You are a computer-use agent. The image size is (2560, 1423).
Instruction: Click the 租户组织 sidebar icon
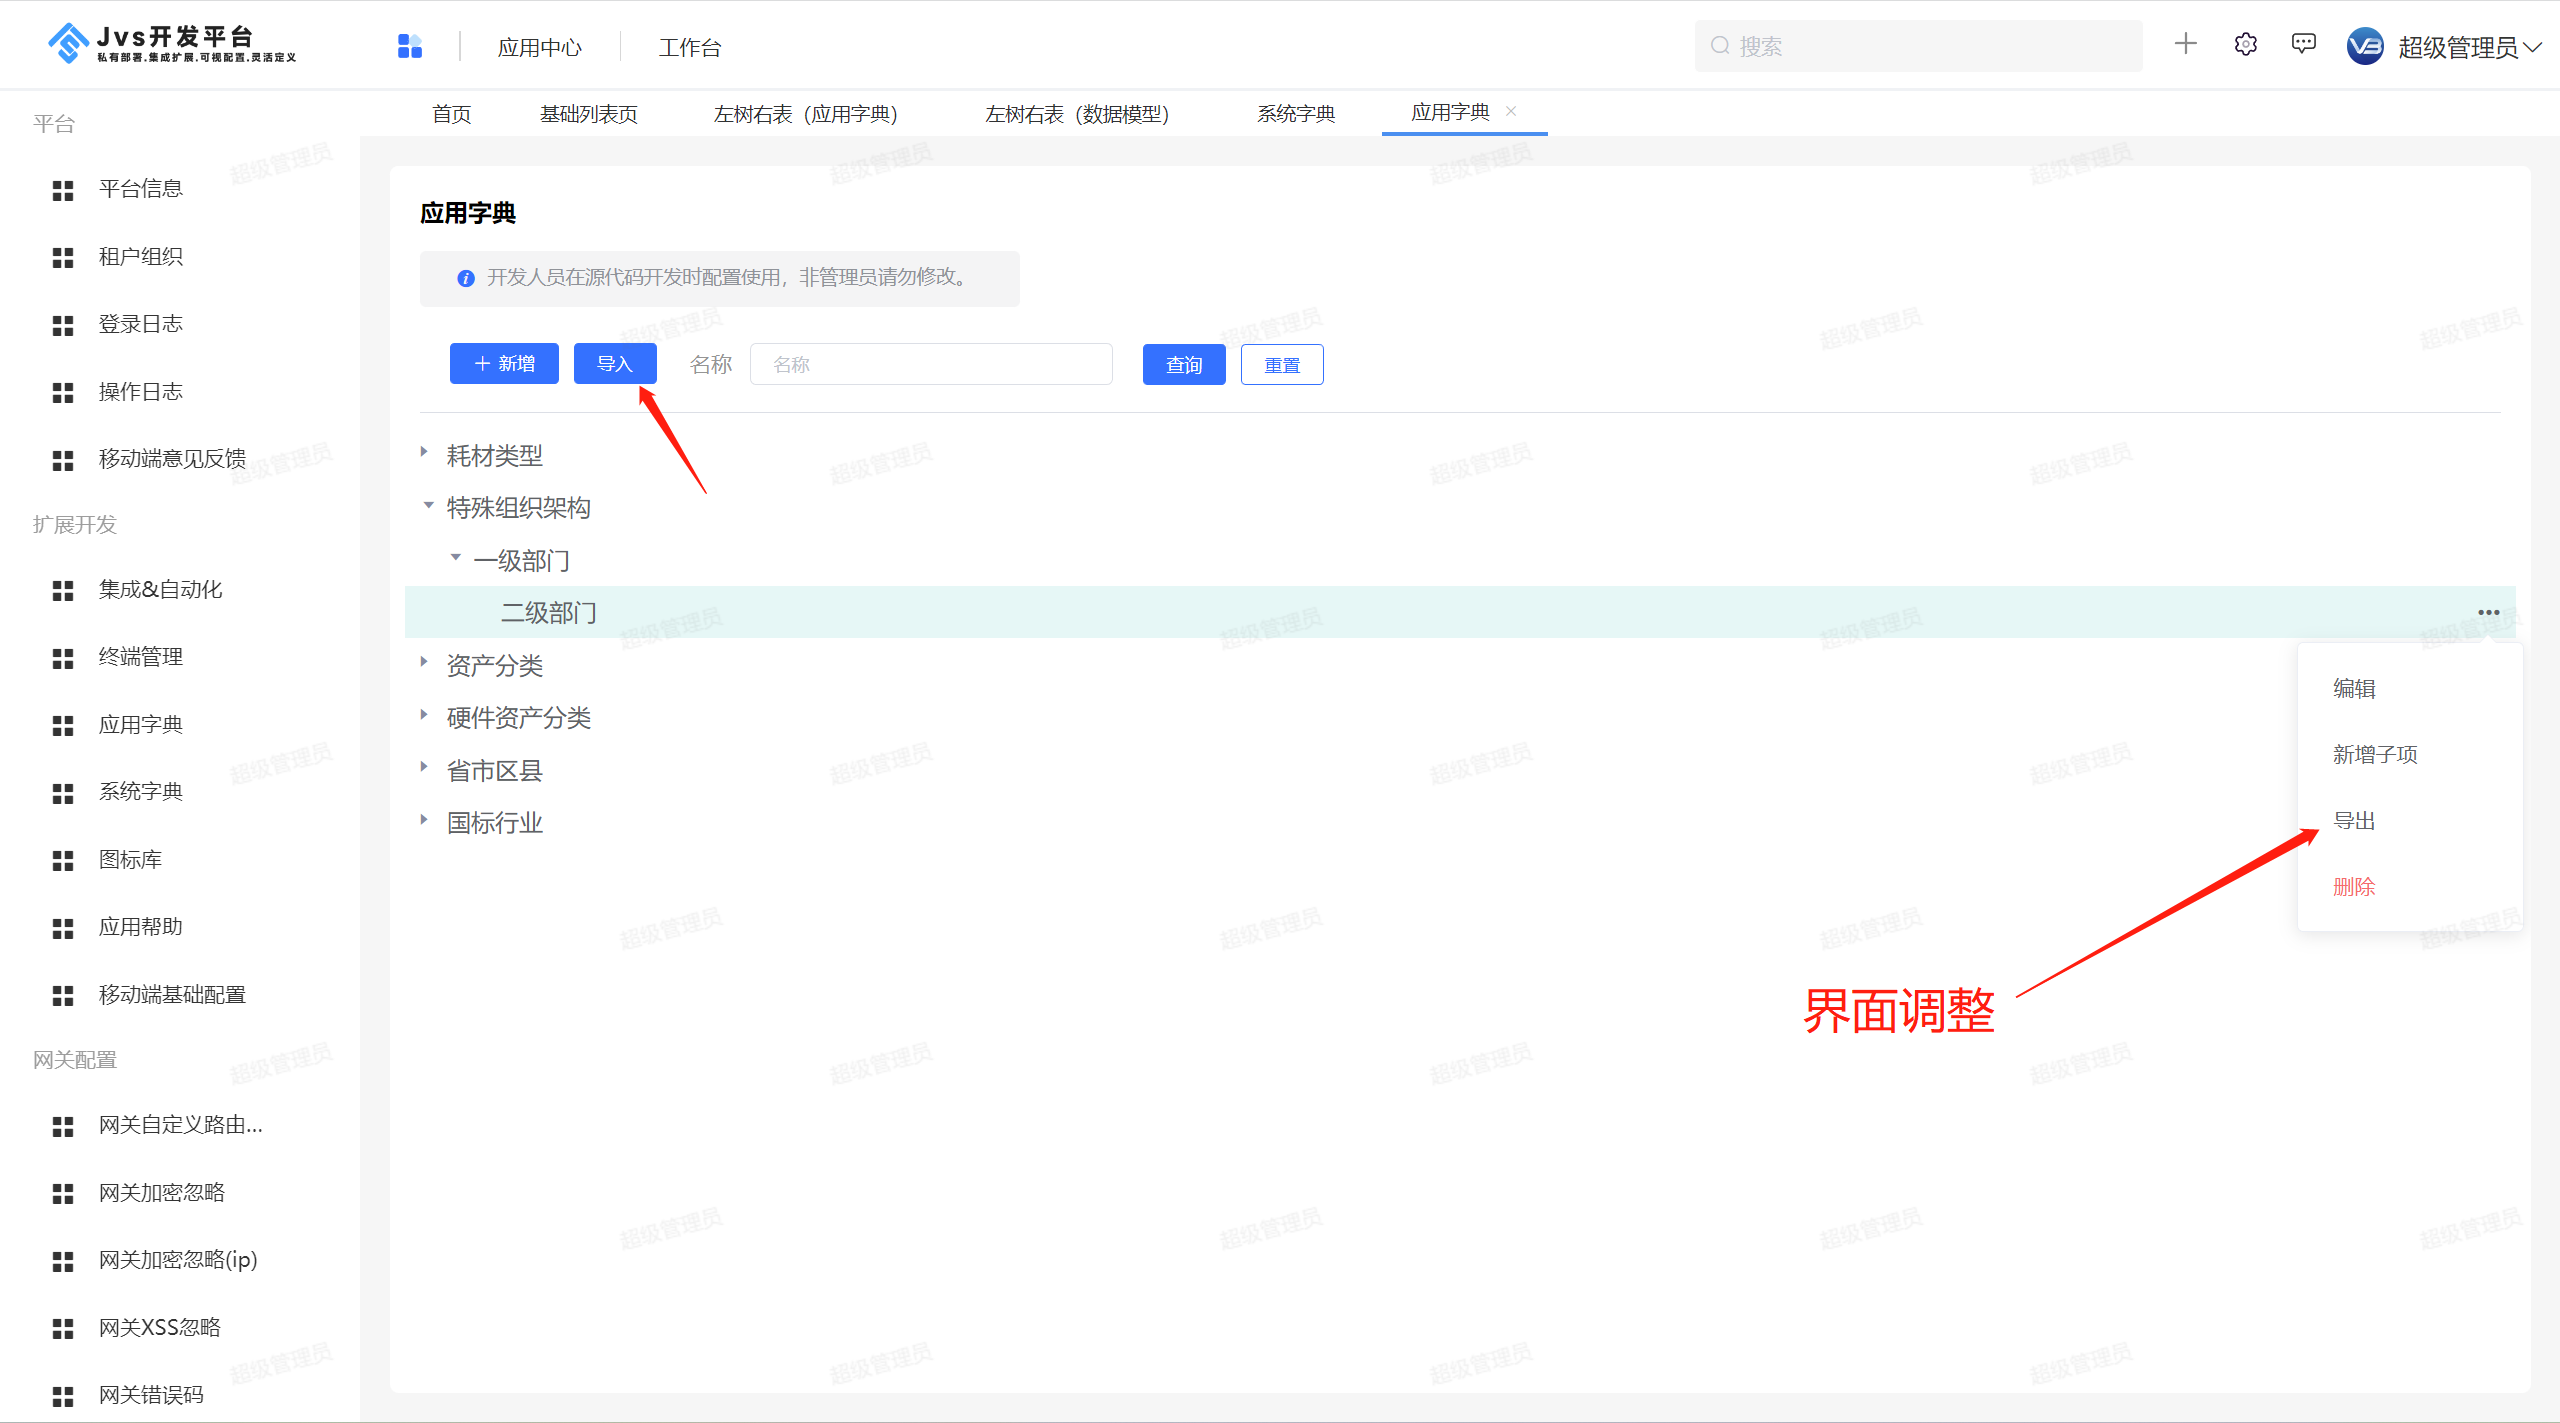[63, 258]
